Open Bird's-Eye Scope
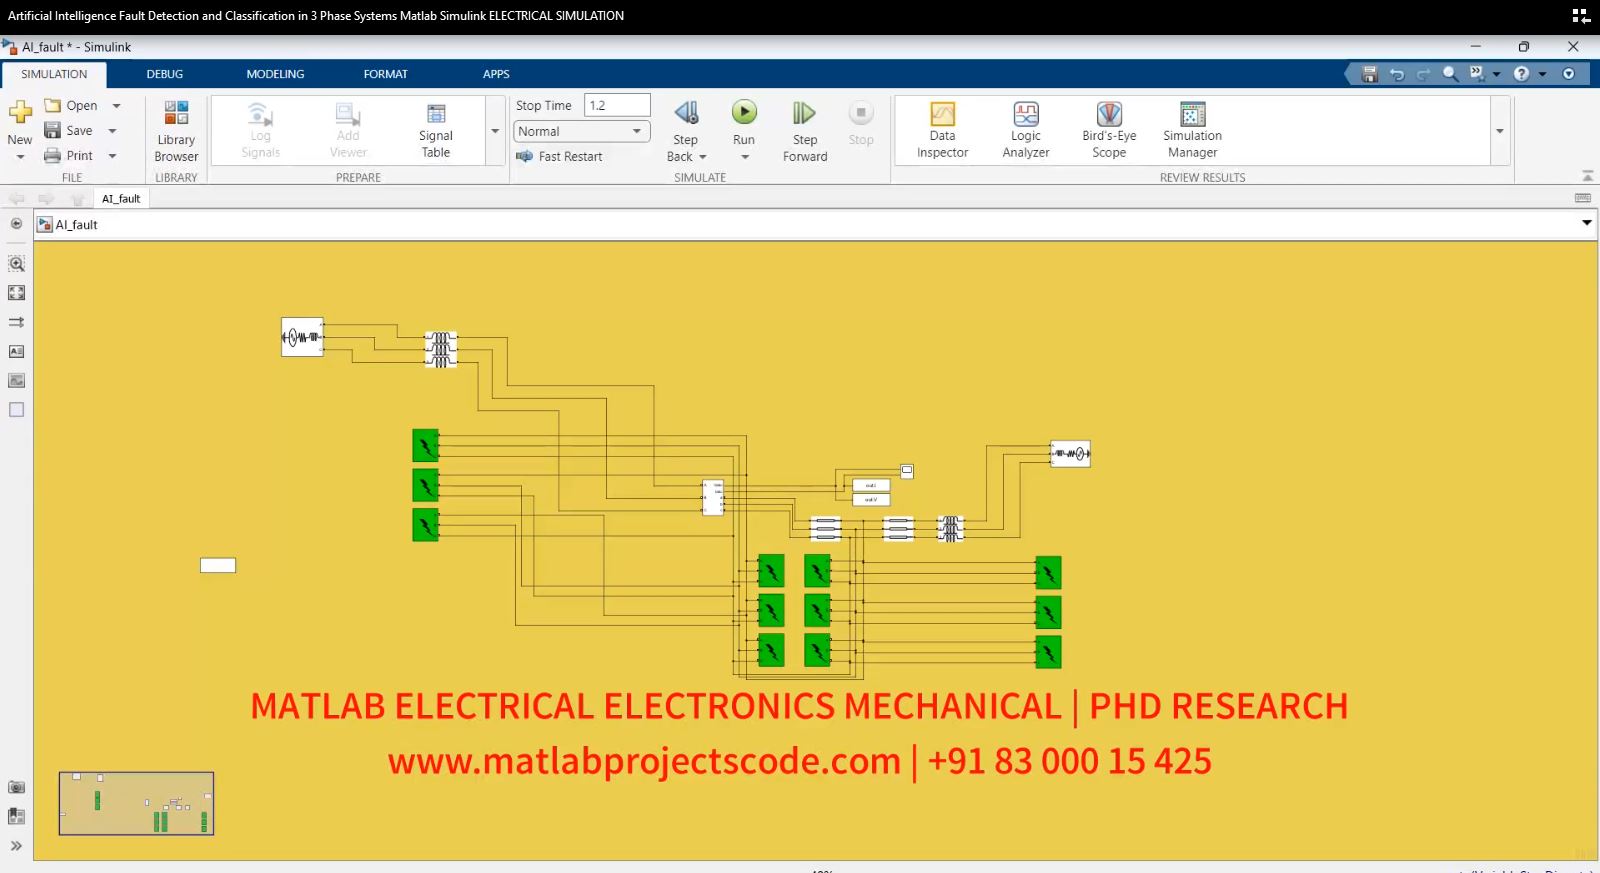This screenshot has height=873, width=1600. (x=1109, y=131)
